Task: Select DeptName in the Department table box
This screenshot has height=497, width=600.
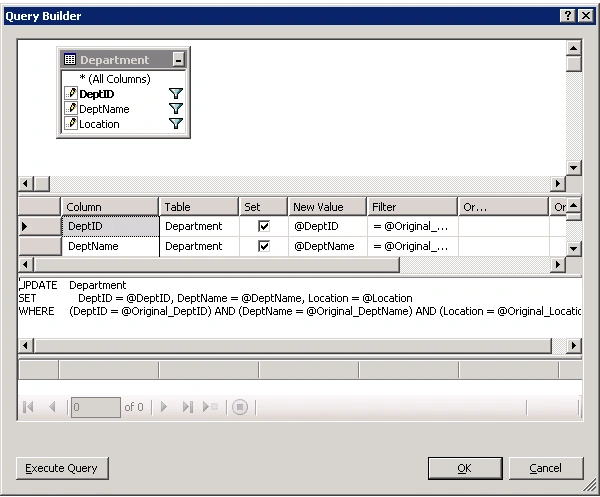Action: [x=104, y=109]
